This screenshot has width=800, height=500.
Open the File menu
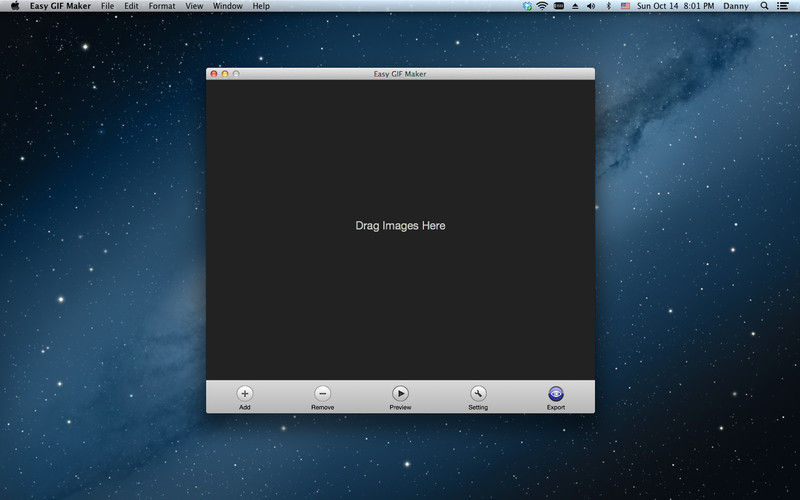107,6
